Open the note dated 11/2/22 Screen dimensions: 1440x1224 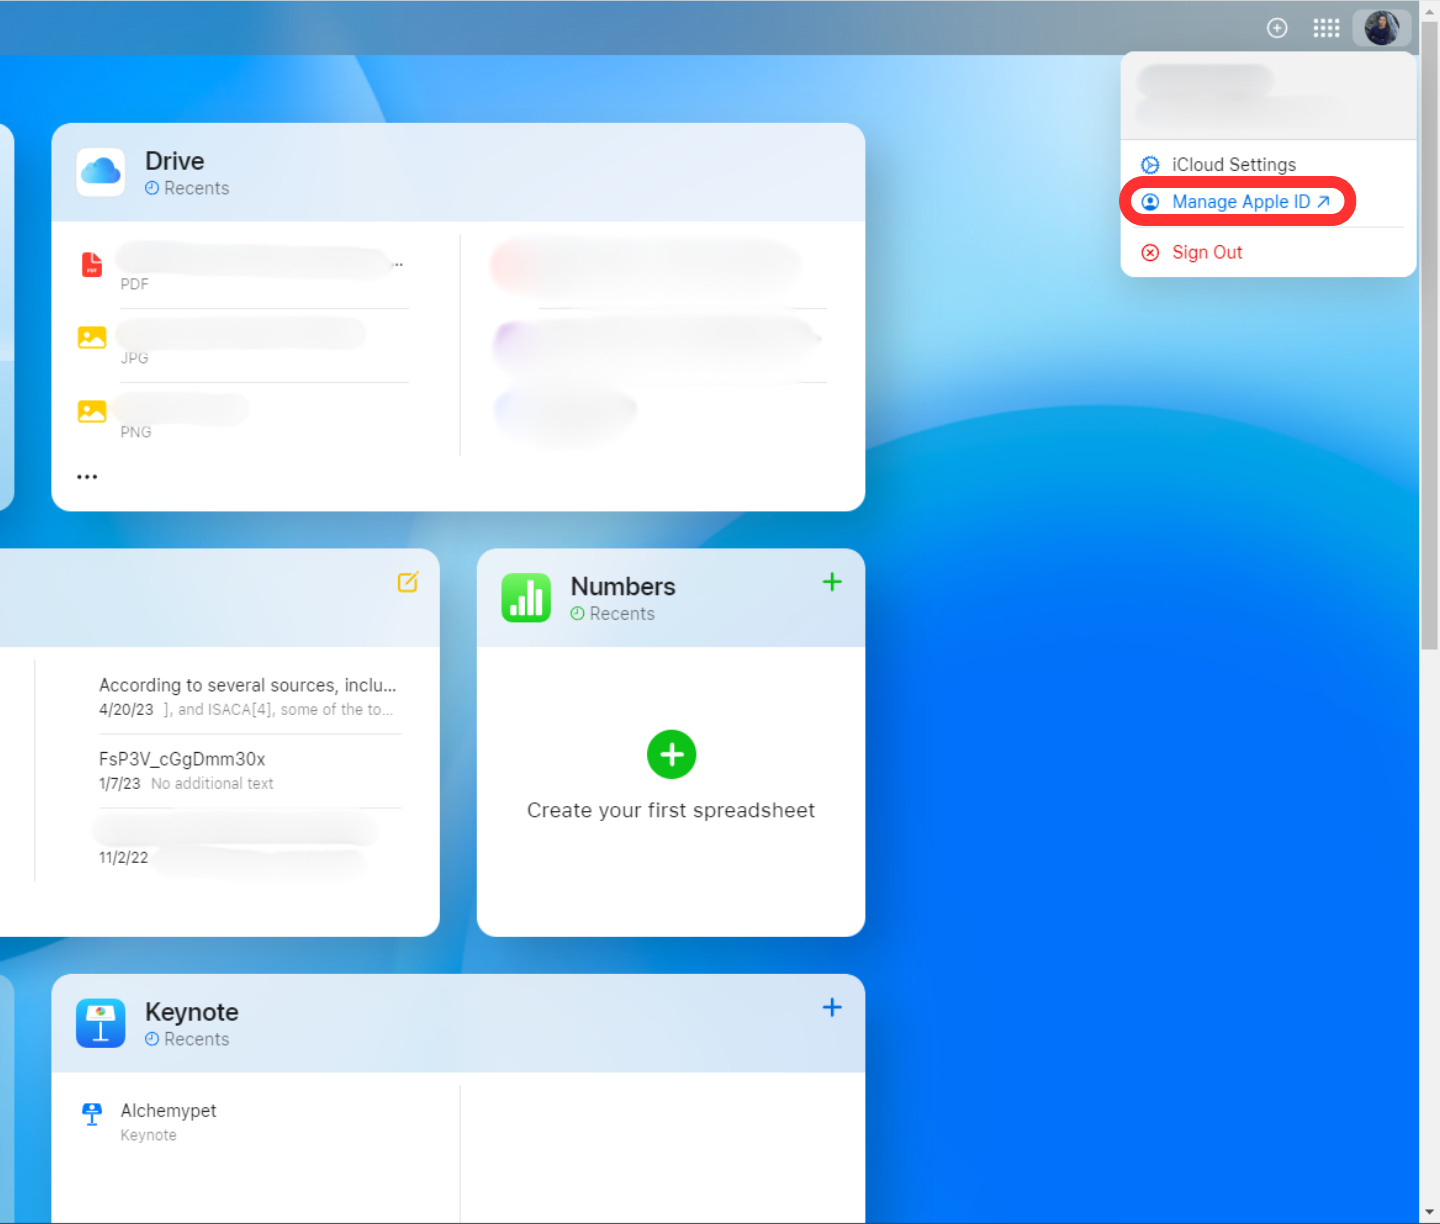pos(249,845)
